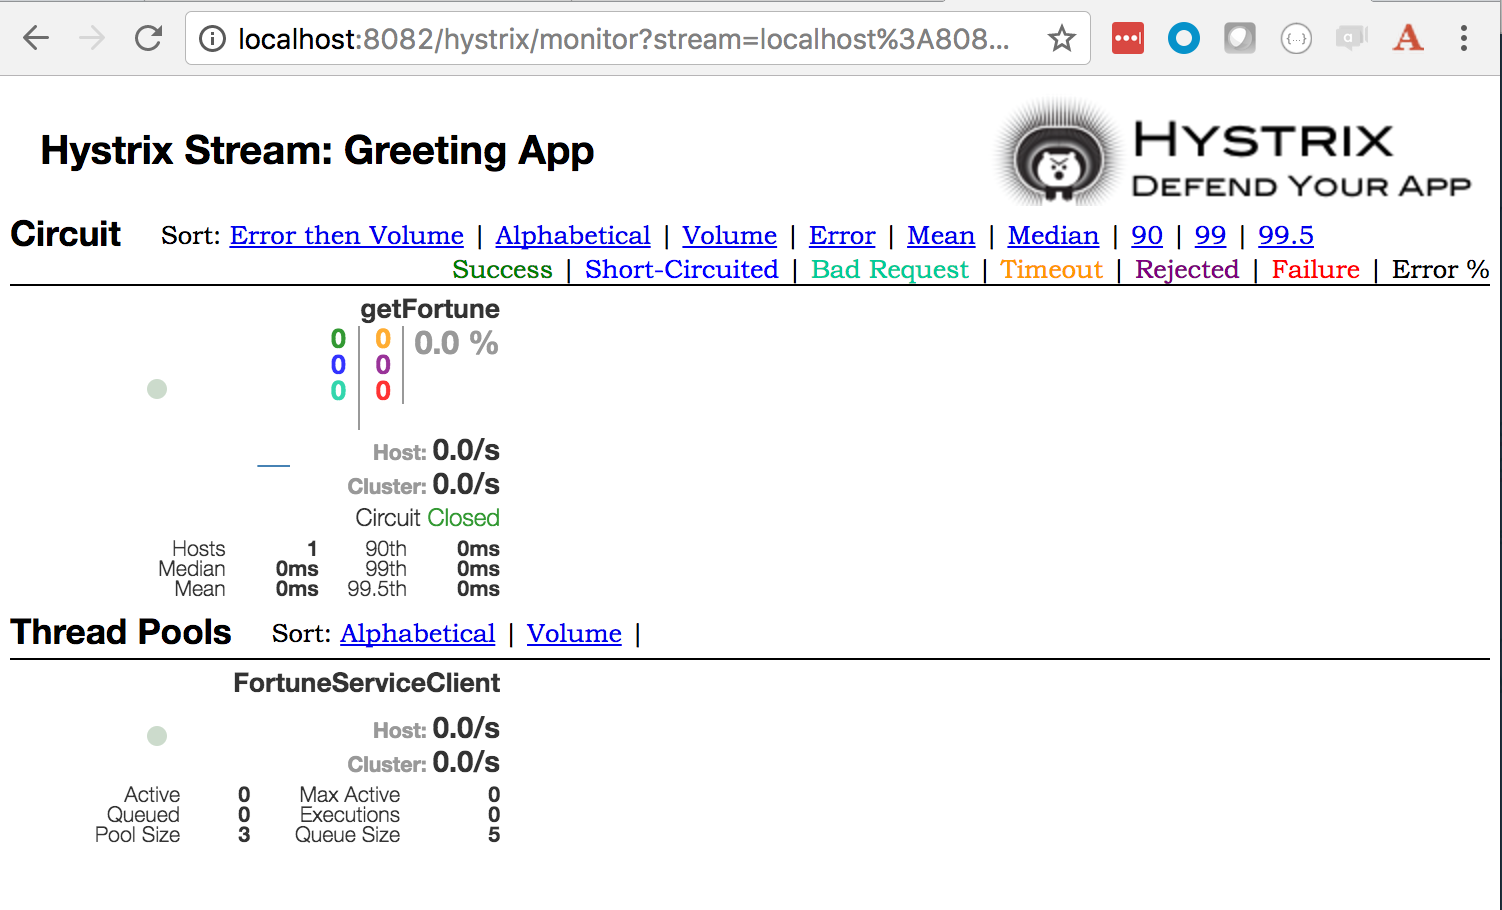Screen dimensions: 1502x910
Task: Click the Thread Pools section heading
Action: tap(121, 632)
